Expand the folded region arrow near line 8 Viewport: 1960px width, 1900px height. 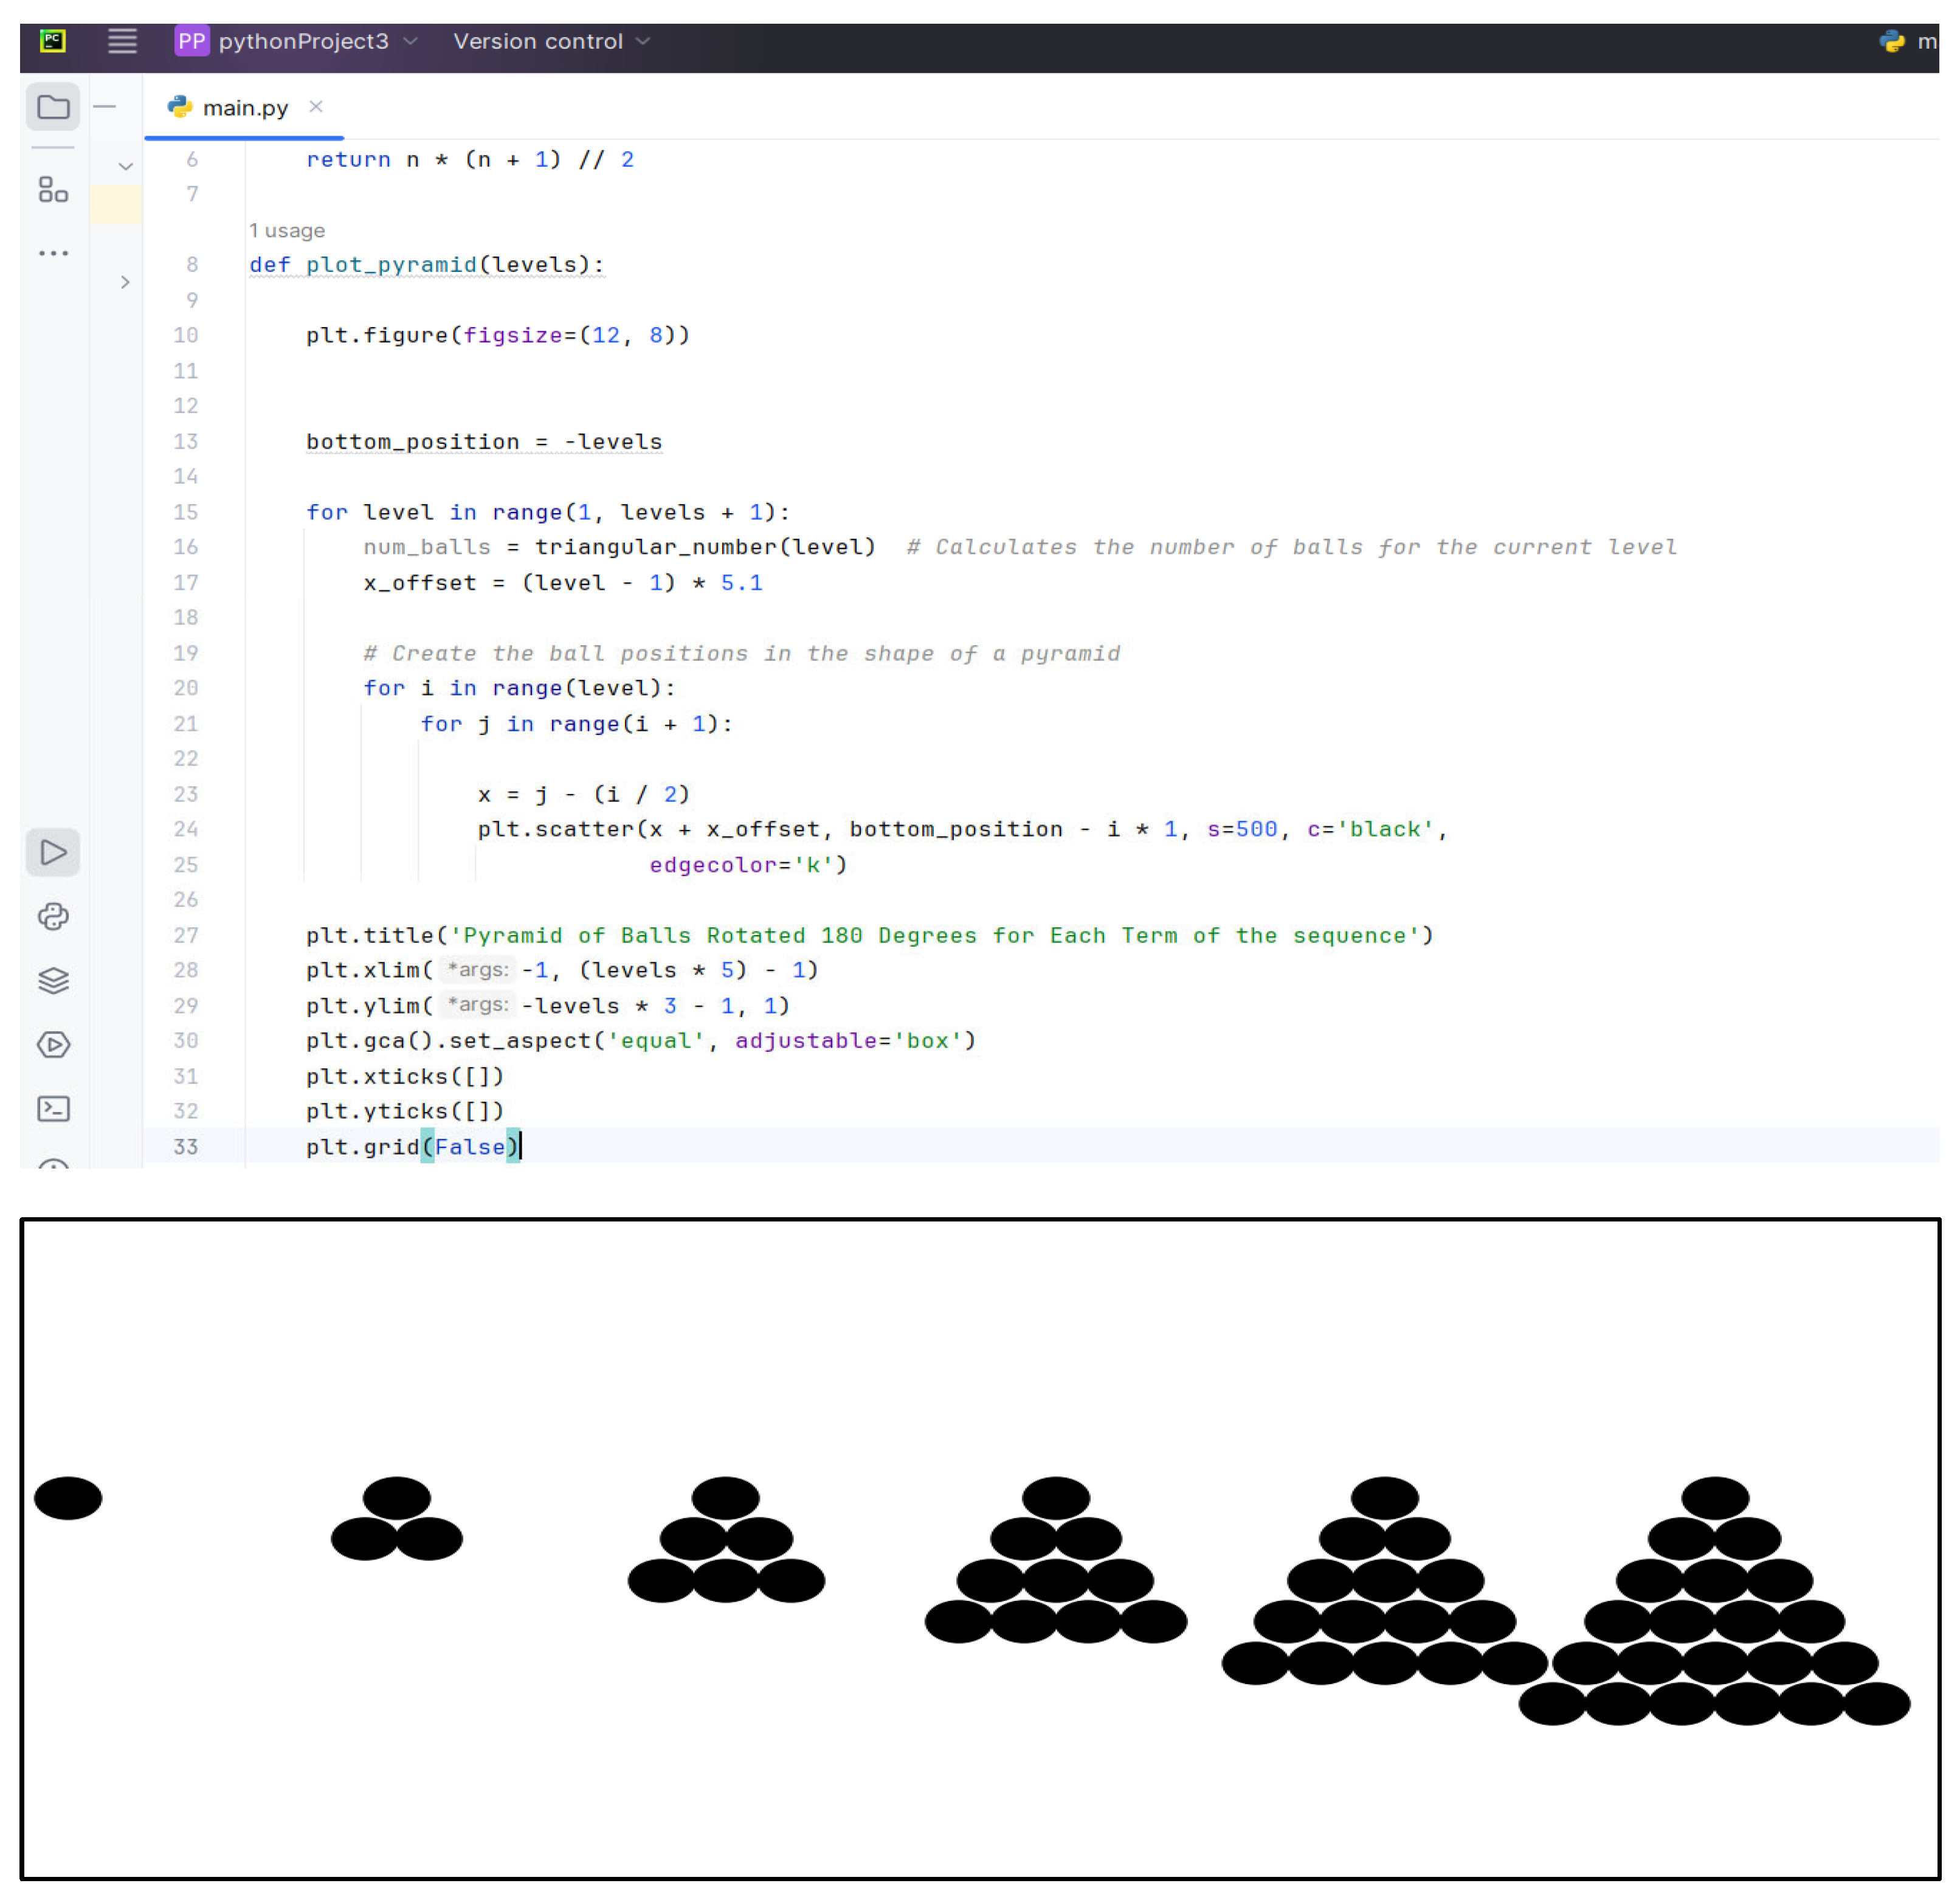(125, 282)
